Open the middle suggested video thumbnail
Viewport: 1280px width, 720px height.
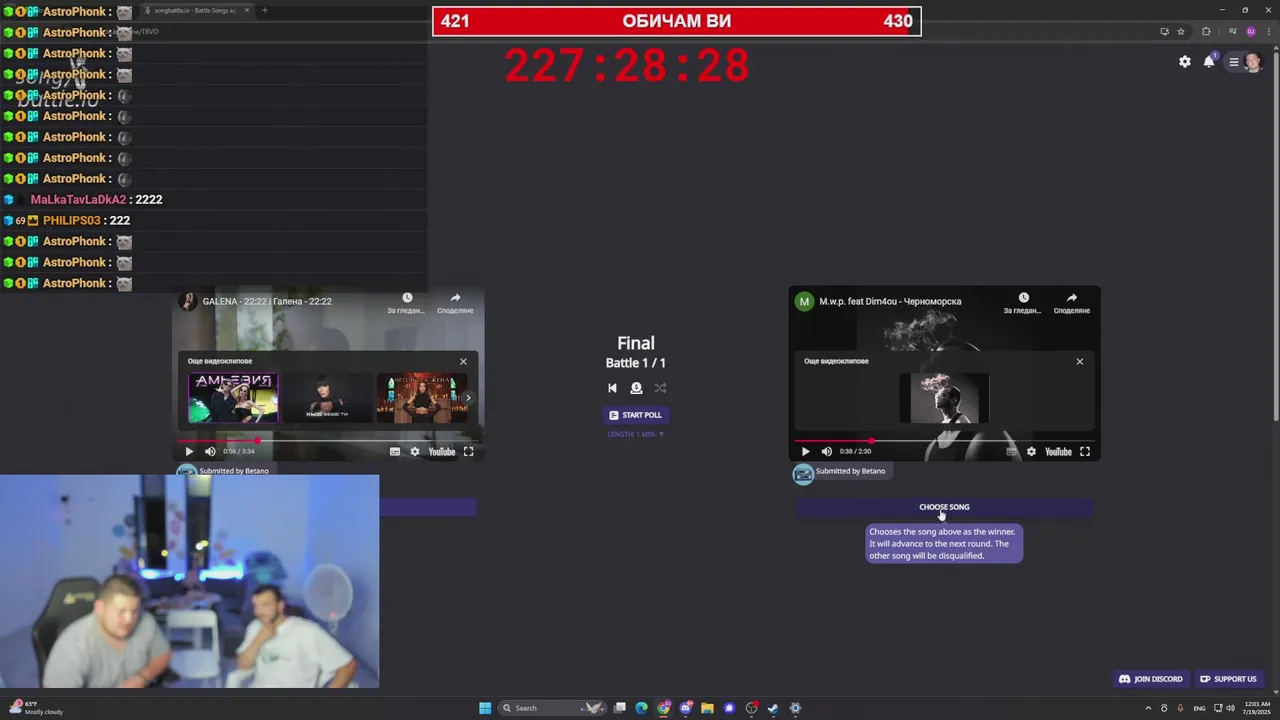(x=328, y=398)
